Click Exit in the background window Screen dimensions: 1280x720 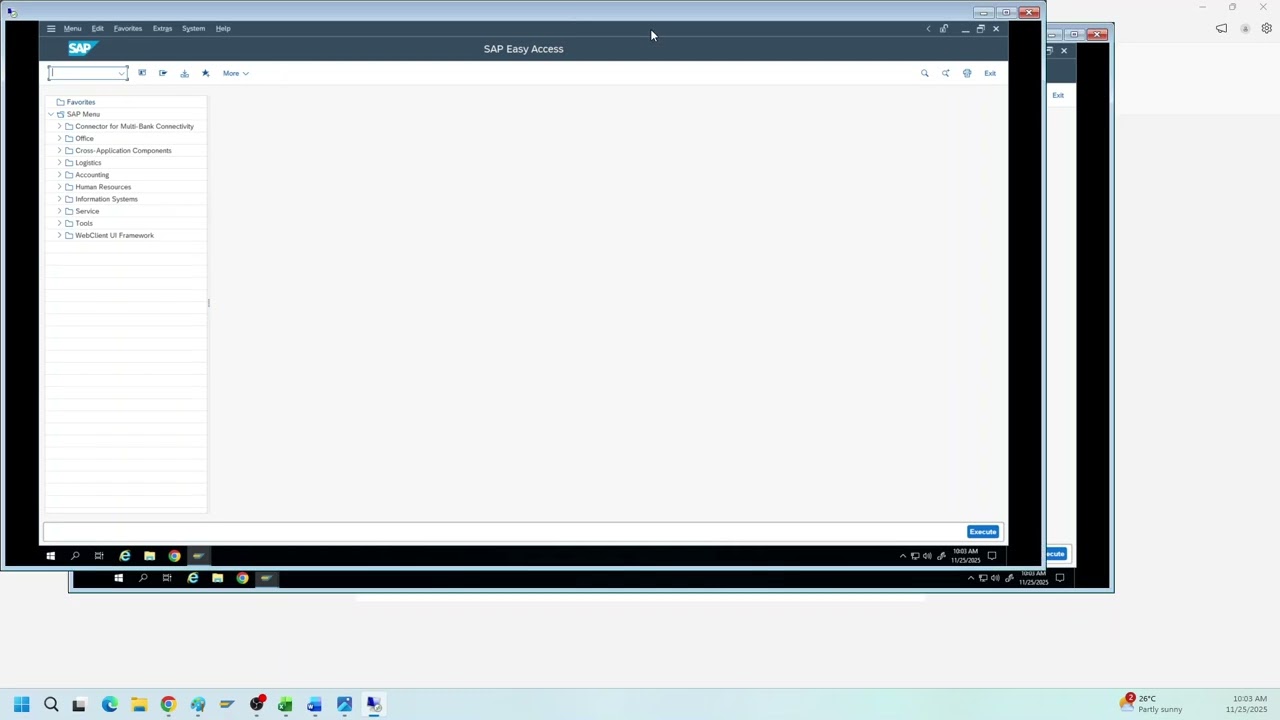[1058, 95]
